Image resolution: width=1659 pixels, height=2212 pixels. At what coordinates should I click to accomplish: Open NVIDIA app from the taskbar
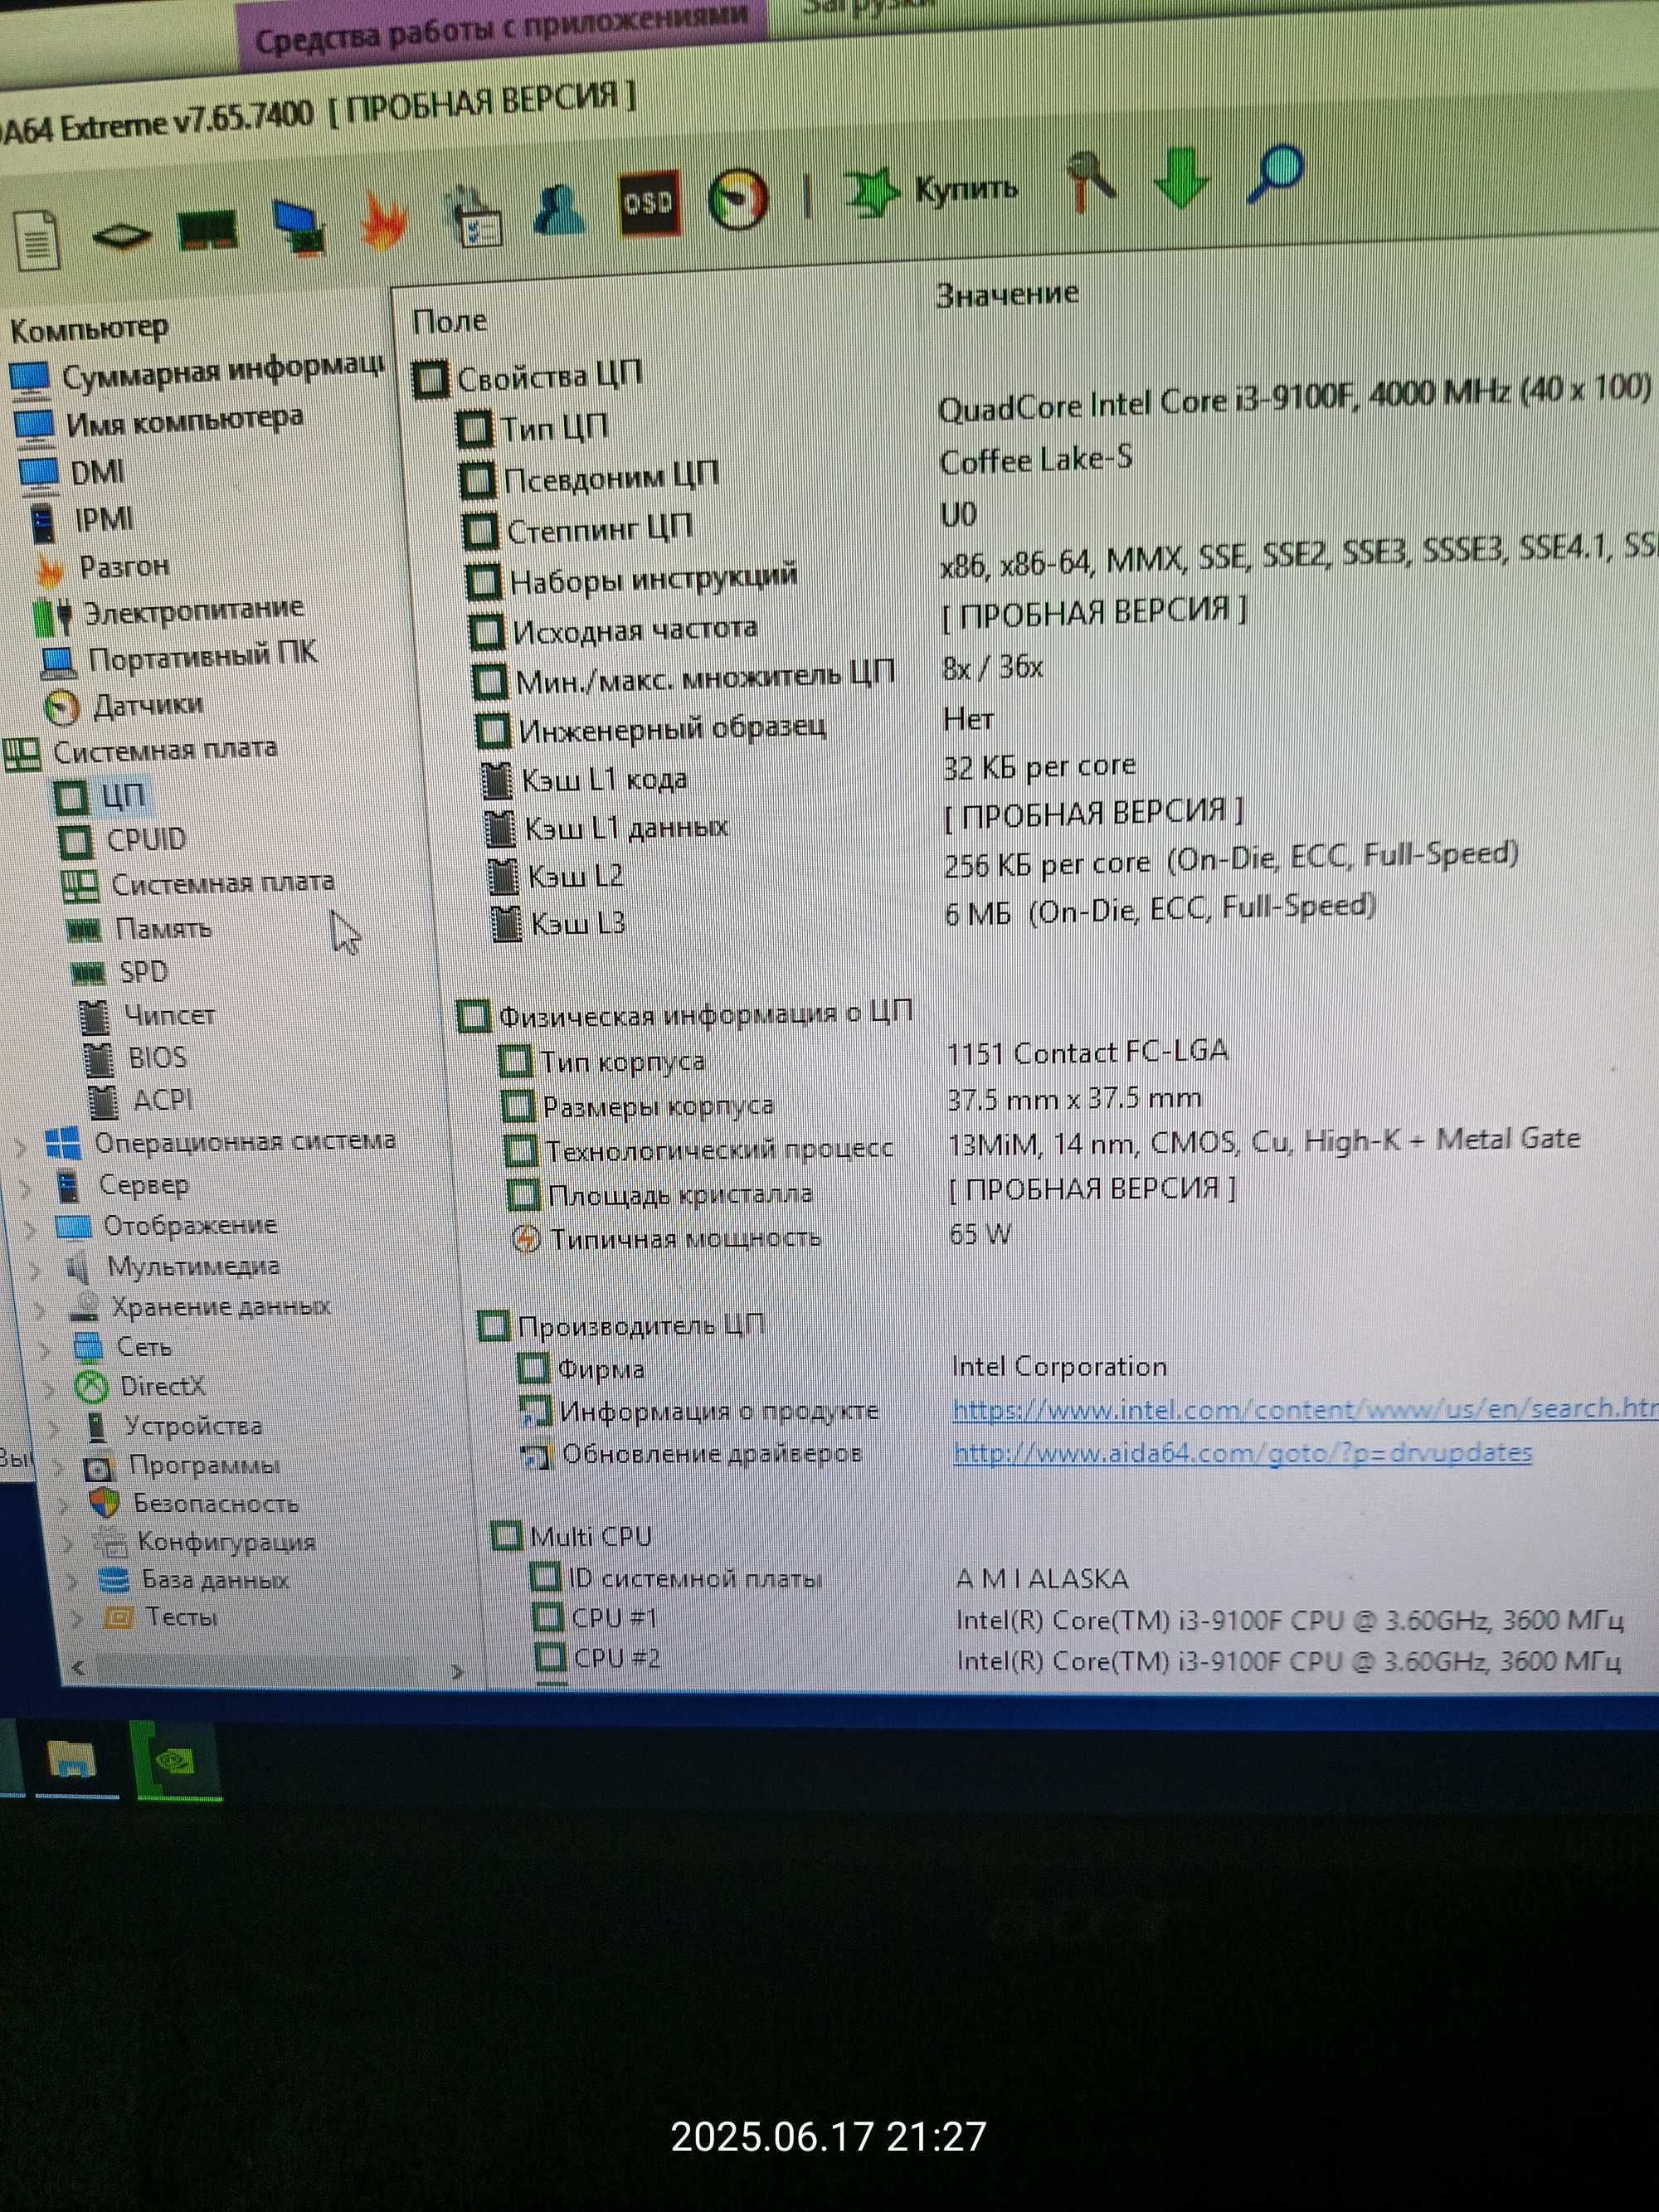coord(177,1760)
